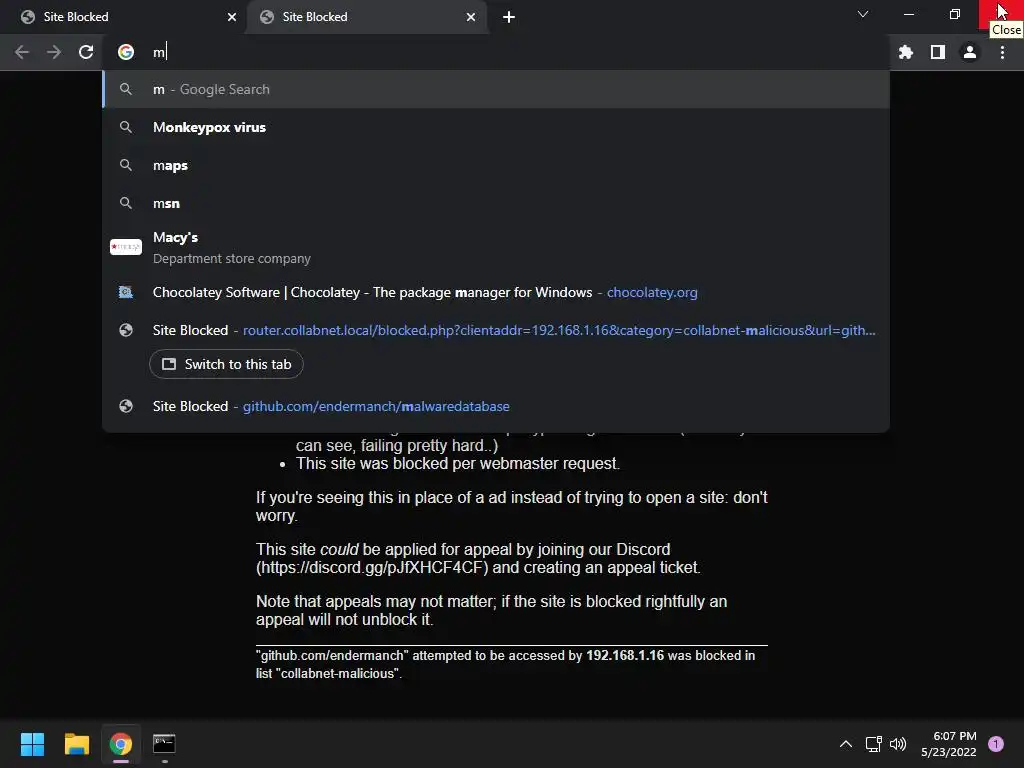Click the magnifier icon beside 'Monkeypox virus'
Viewport: 1024px width, 768px height.
(126, 127)
